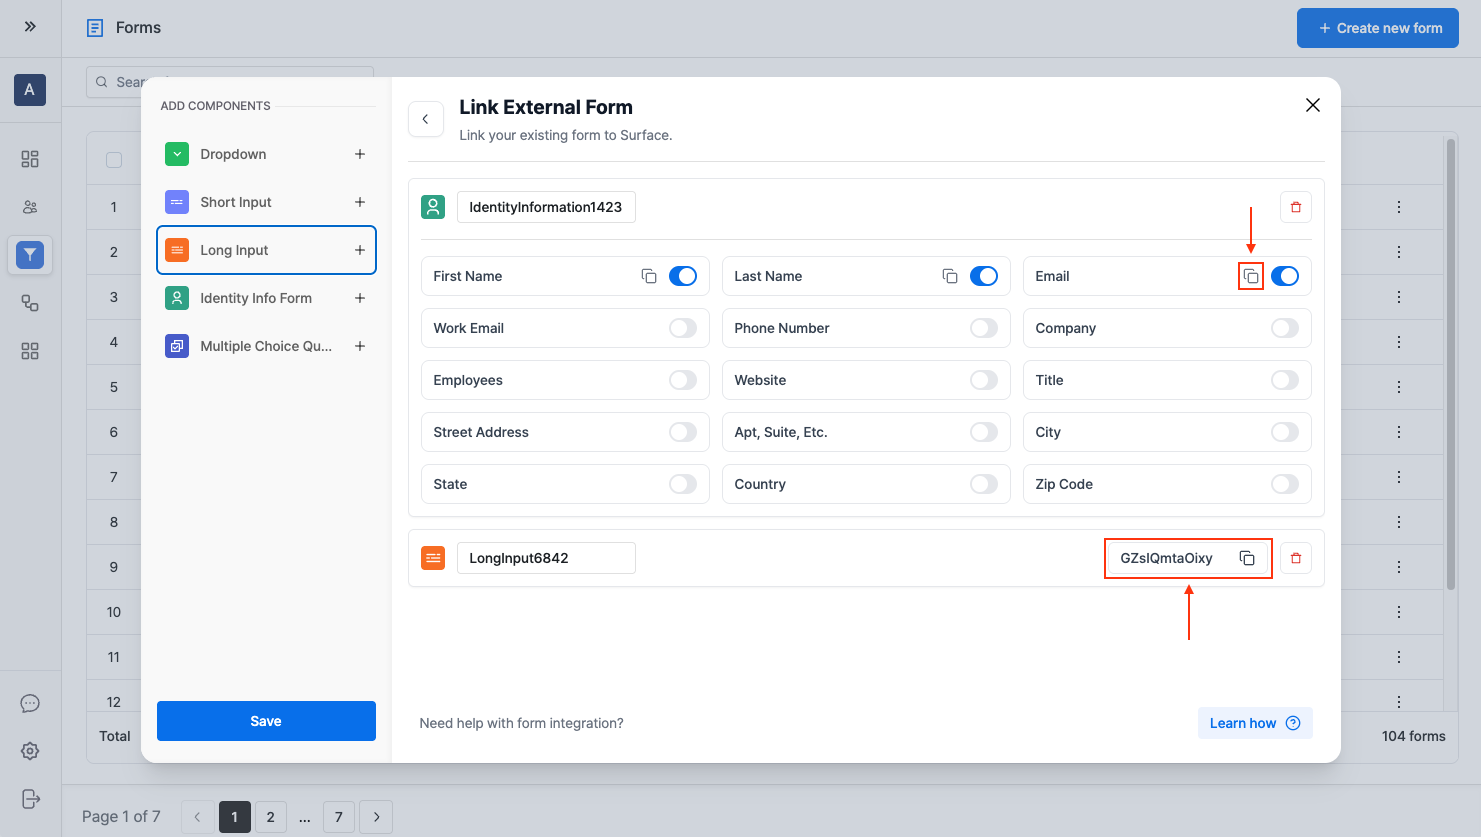Open the contacts people icon in sidebar

click(x=30, y=207)
